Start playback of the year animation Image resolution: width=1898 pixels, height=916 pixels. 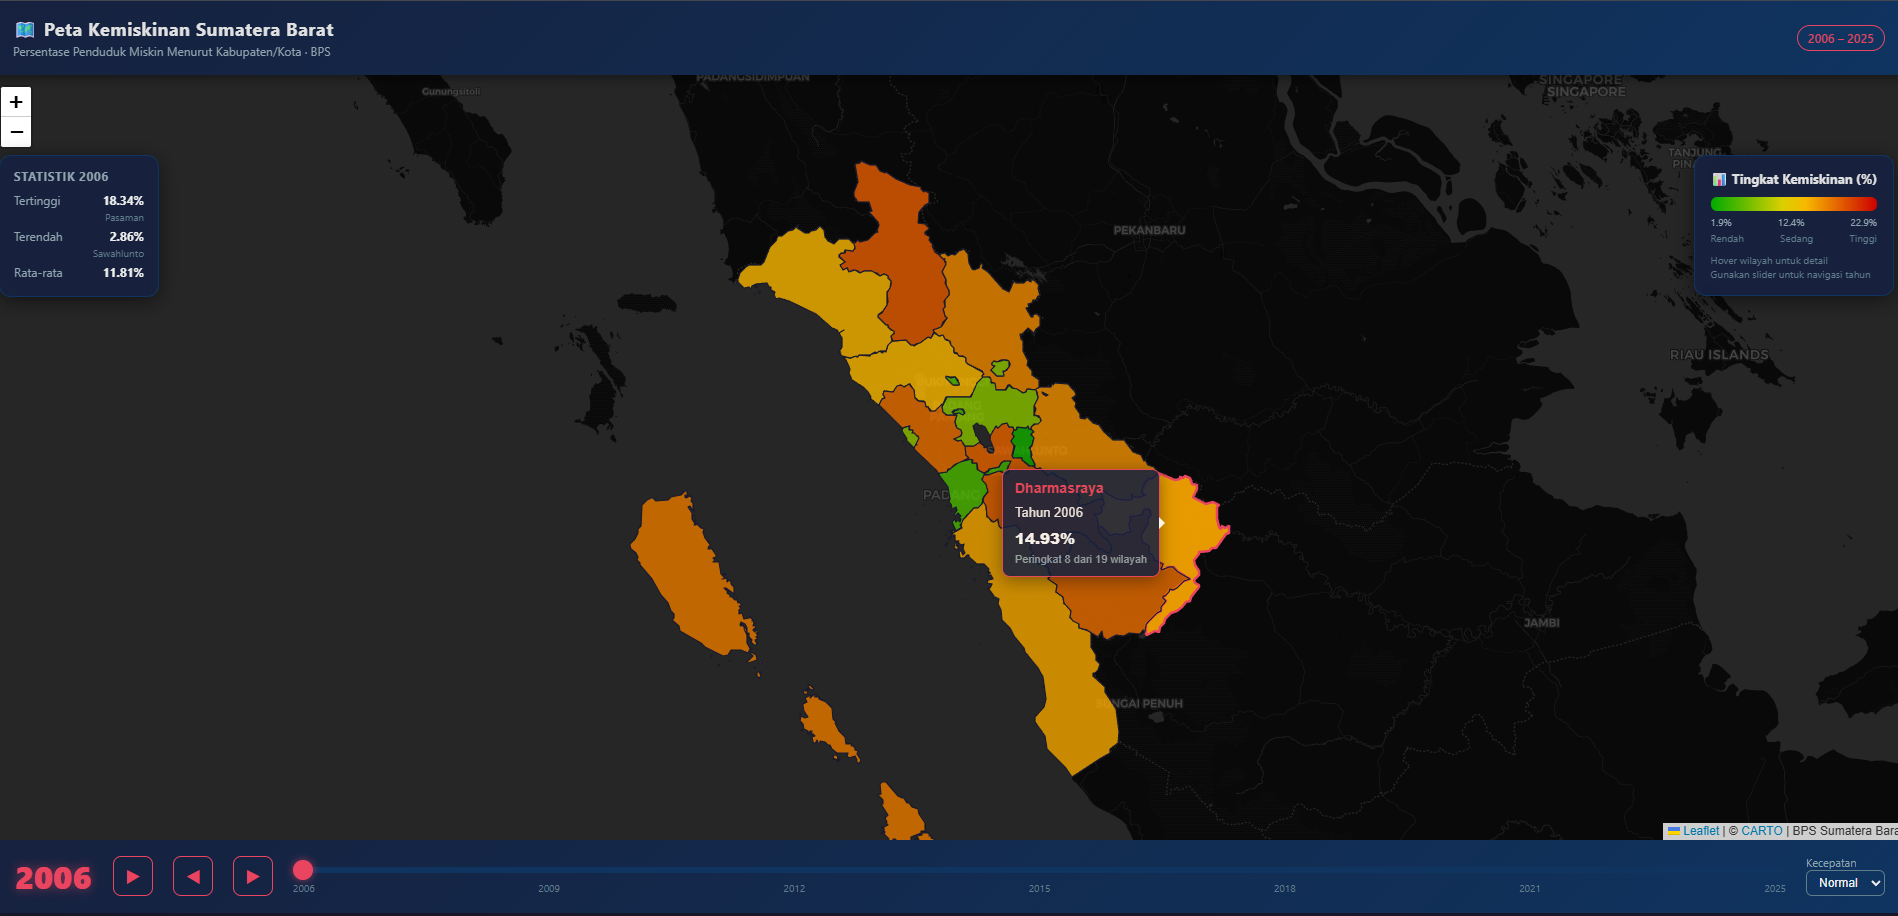(x=133, y=876)
